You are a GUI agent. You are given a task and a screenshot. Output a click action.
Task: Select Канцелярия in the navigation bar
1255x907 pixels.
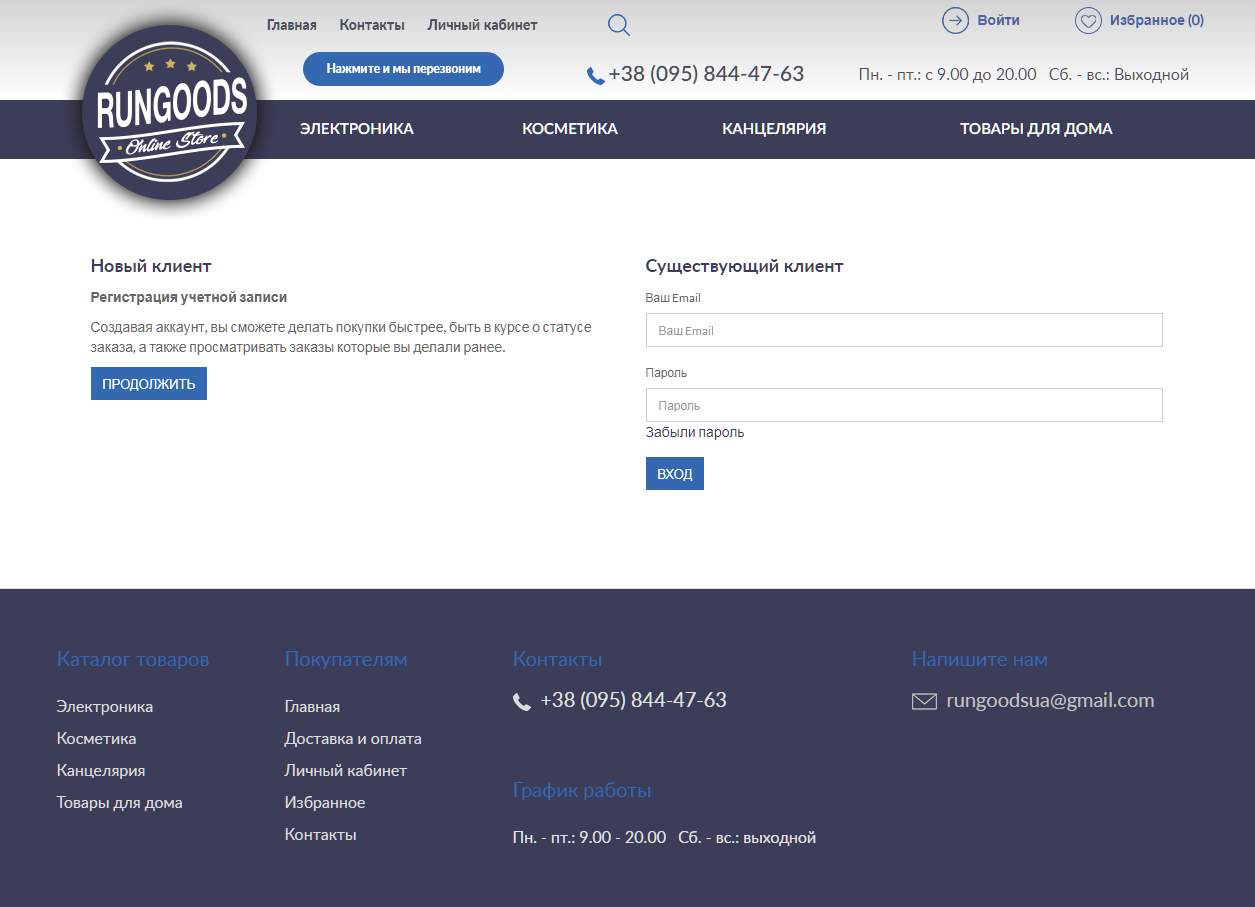coord(774,129)
